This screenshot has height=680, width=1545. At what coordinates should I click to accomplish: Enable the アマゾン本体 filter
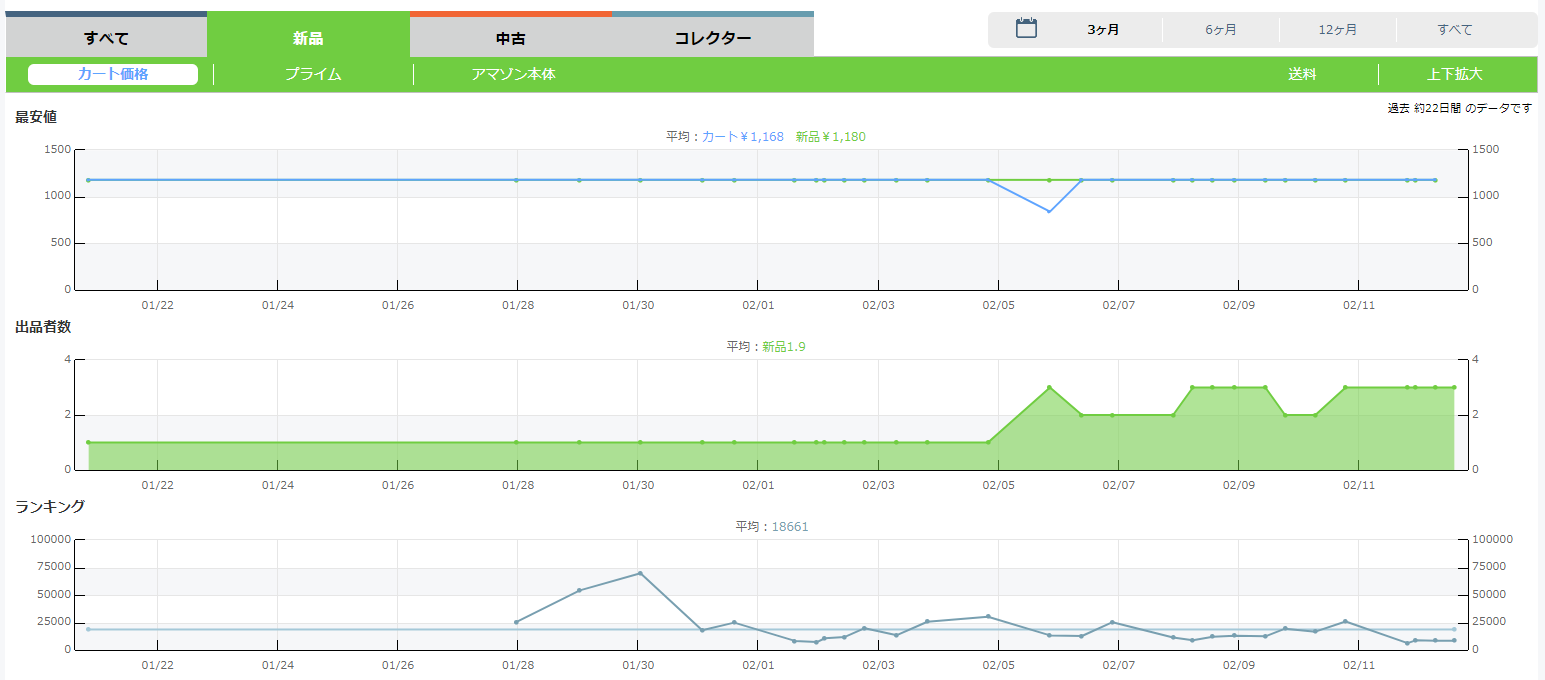coord(513,74)
